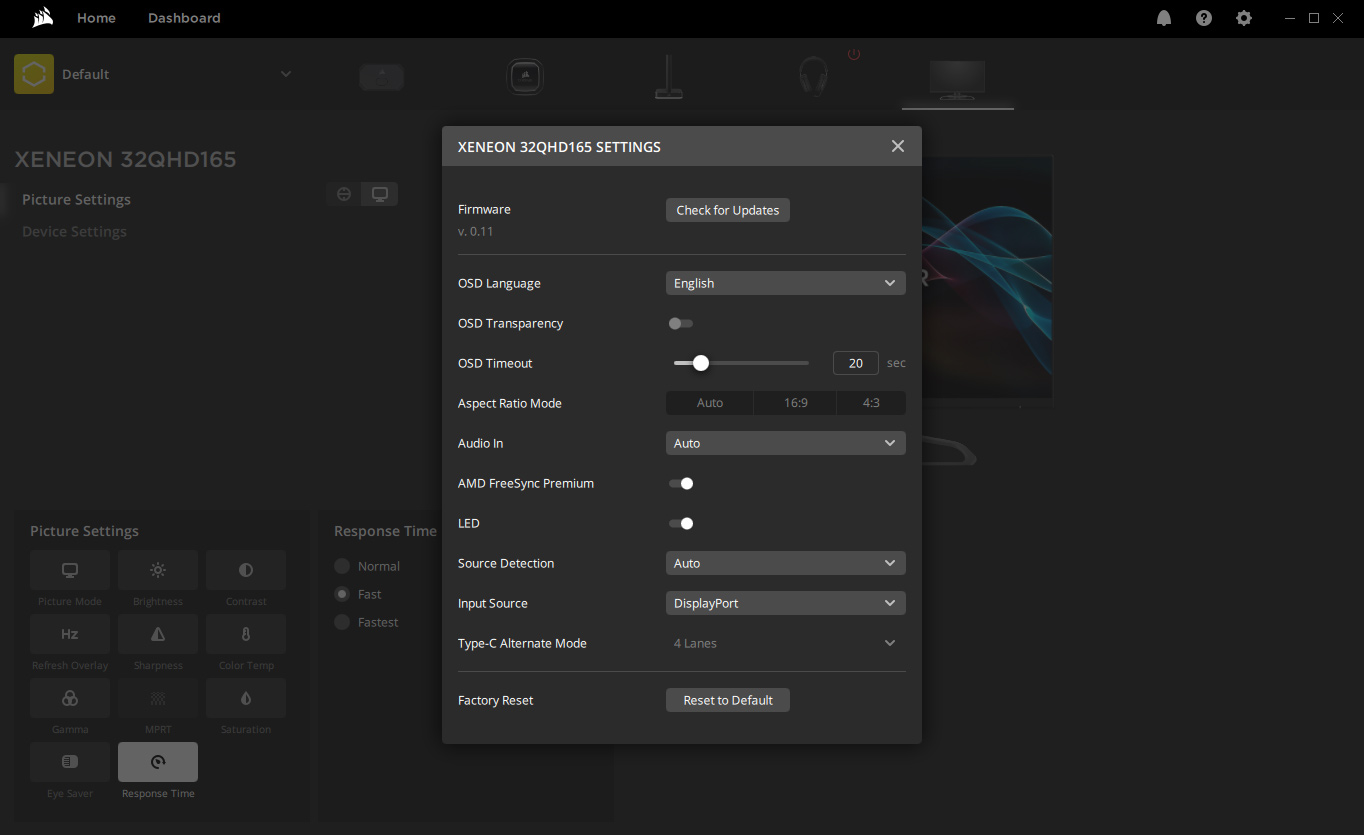Select the Gamma setting tile
1364x835 pixels.
click(x=70, y=698)
